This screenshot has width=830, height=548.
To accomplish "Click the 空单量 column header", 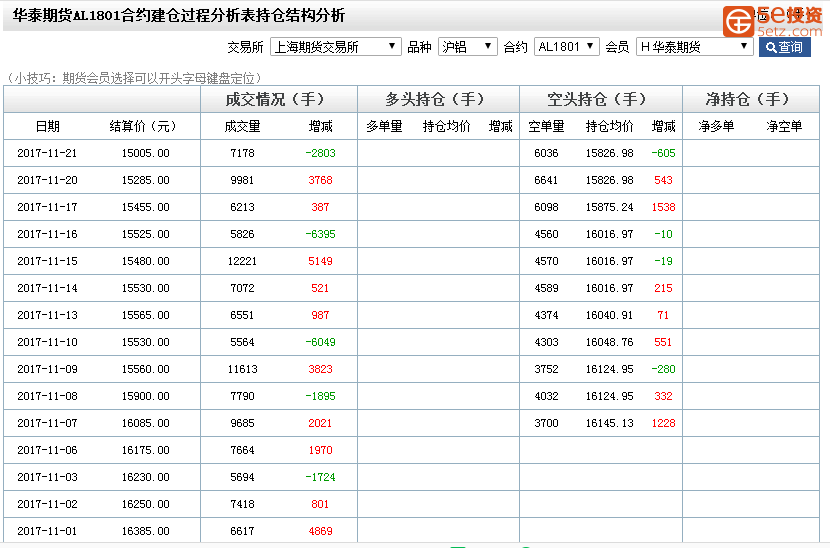I will 546,126.
